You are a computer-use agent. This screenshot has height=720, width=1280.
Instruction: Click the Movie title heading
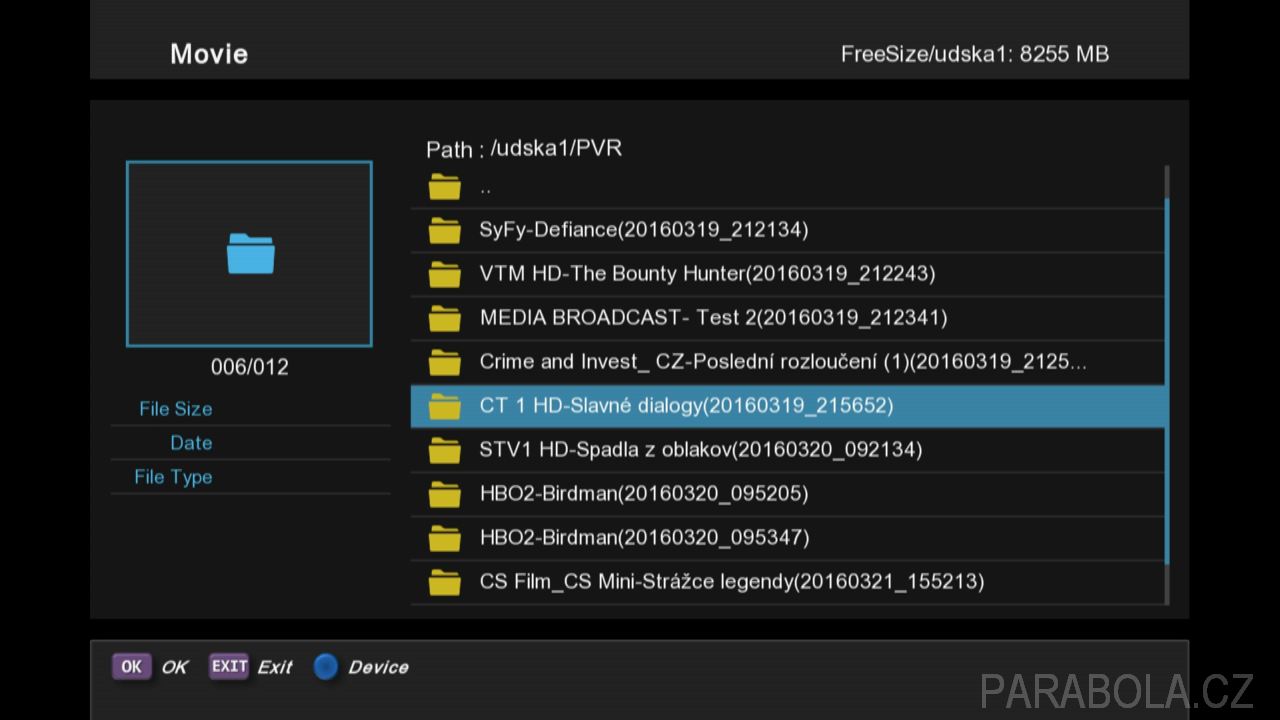click(209, 54)
